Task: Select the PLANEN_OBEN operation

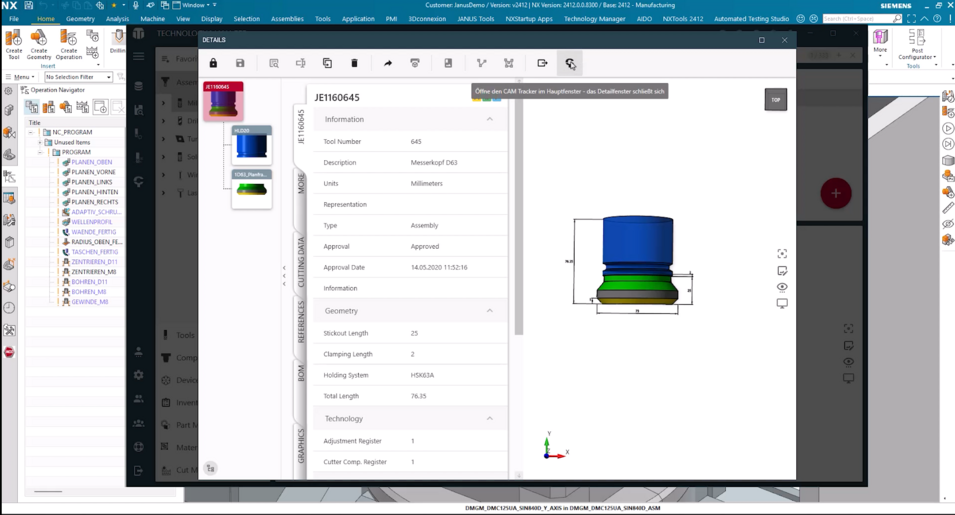Action: point(91,163)
